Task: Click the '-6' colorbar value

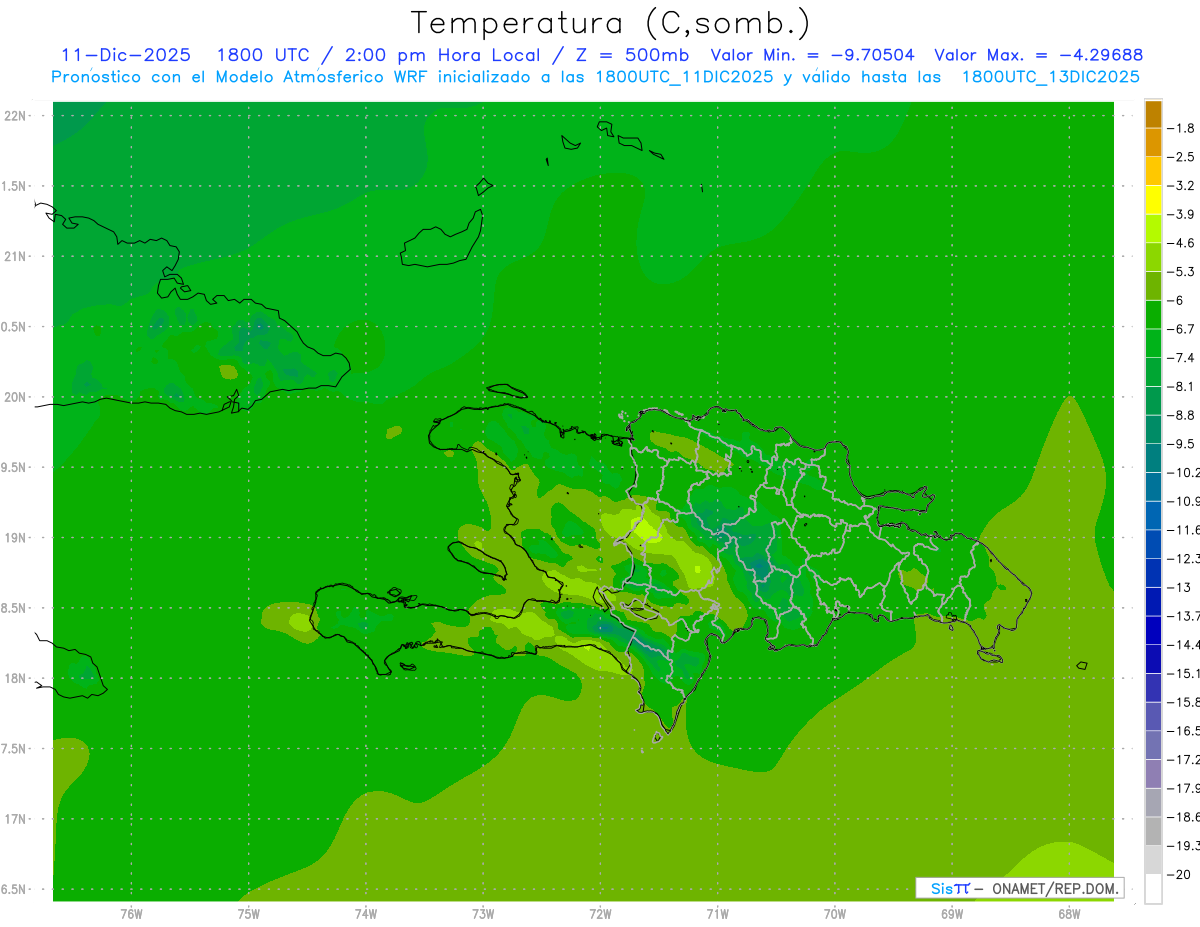Action: coord(1177,300)
